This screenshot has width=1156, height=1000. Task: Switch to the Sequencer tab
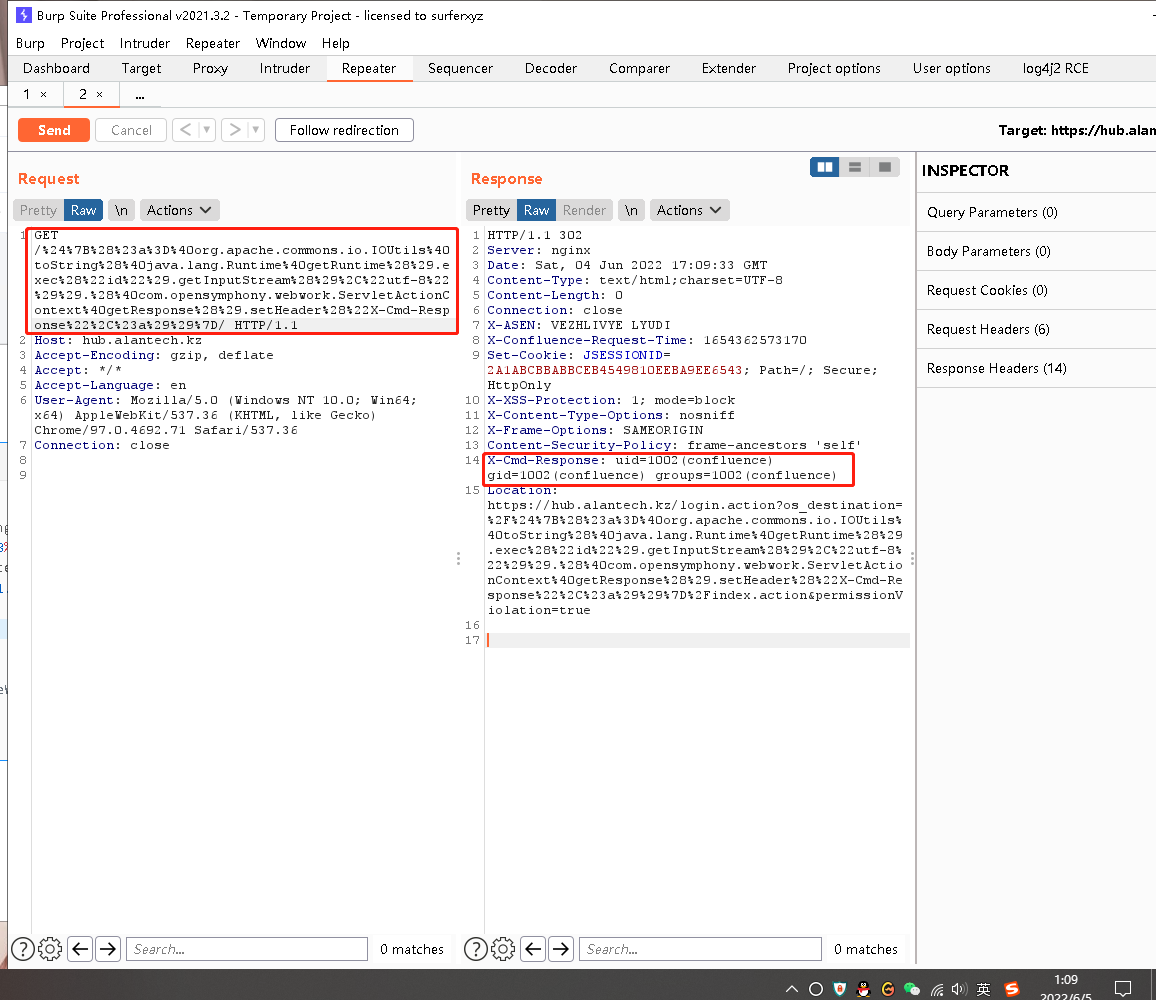(x=460, y=69)
